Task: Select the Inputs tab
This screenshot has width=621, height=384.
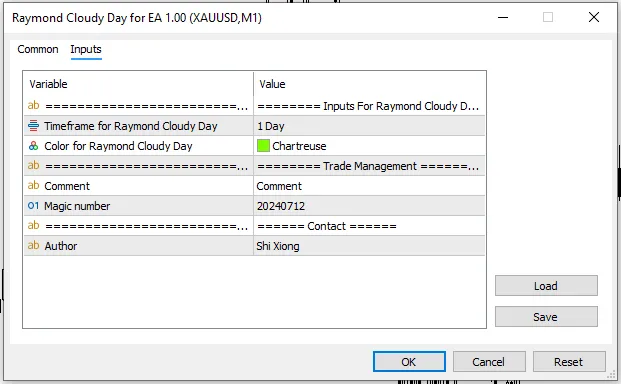Action: coord(86,49)
